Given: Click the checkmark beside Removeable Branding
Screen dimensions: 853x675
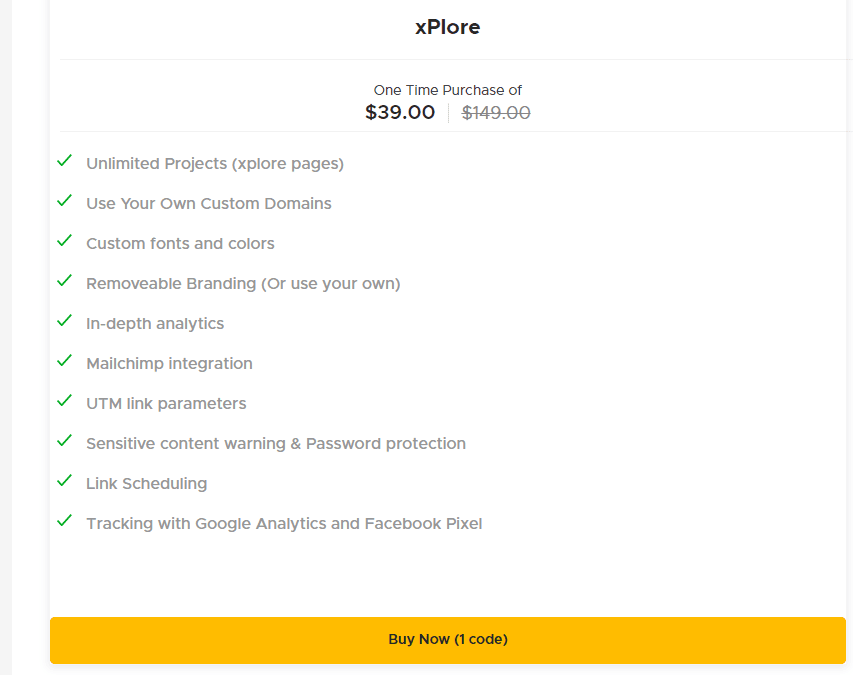Looking at the screenshot, I should (64, 281).
